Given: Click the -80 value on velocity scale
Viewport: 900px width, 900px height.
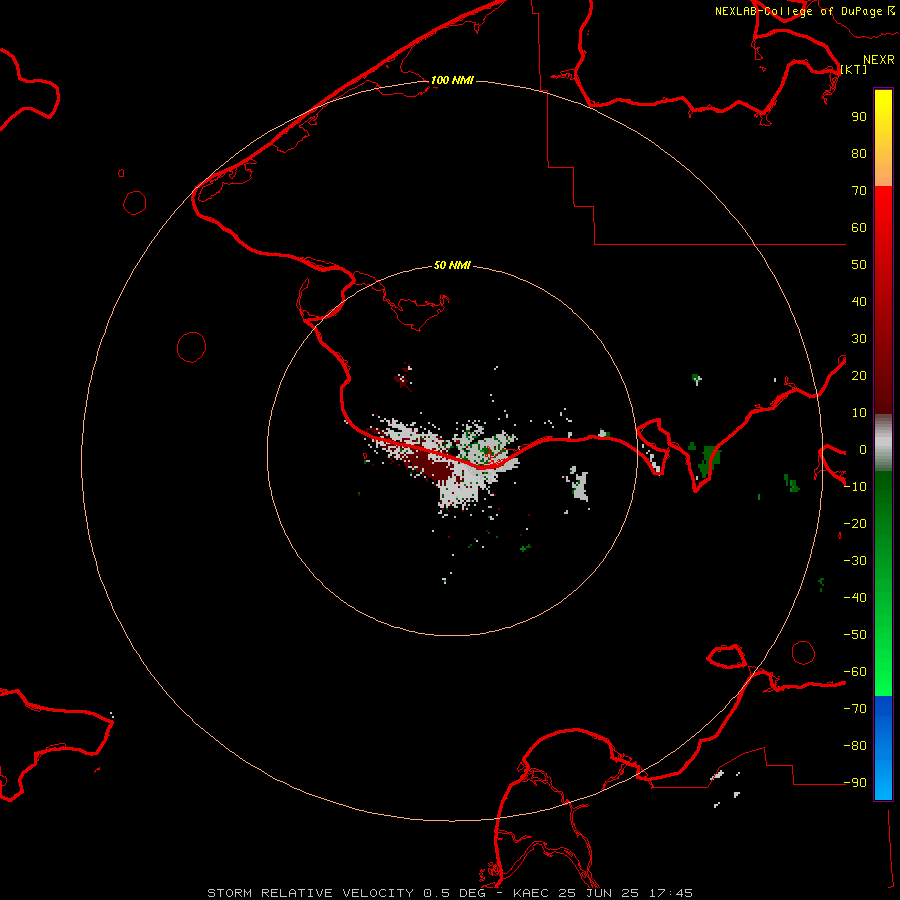Looking at the screenshot, I should coord(855,746).
